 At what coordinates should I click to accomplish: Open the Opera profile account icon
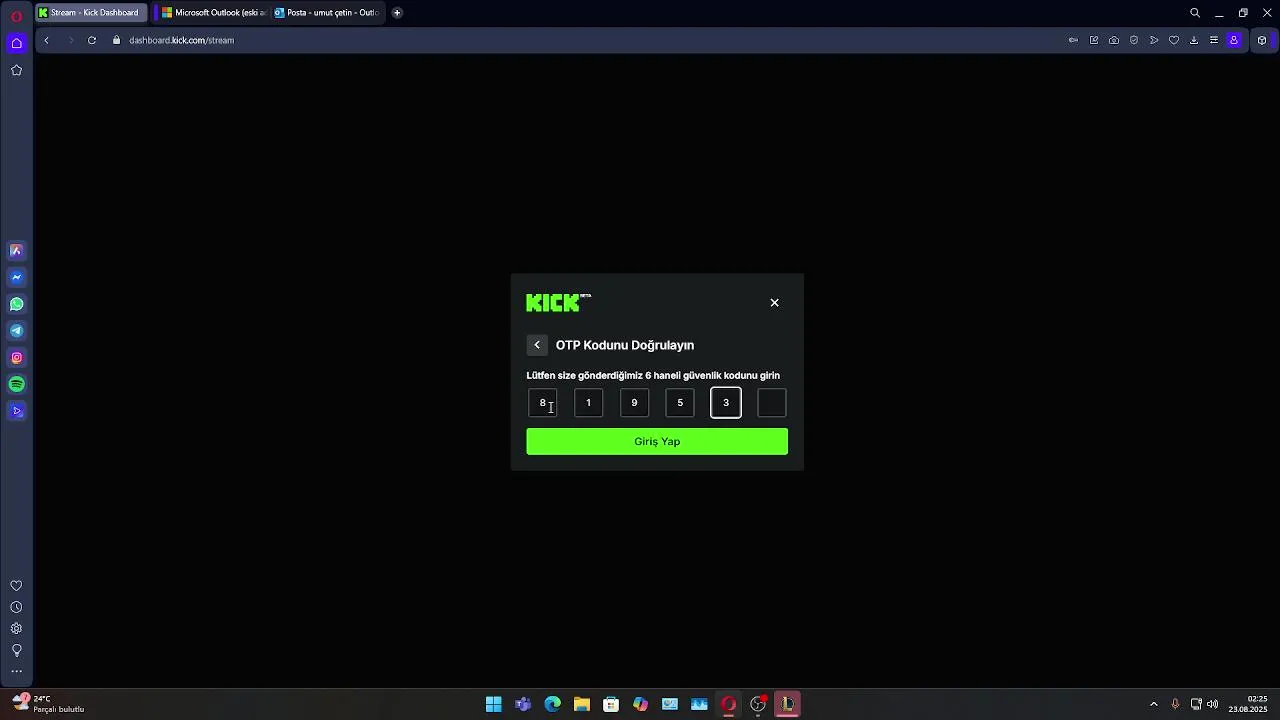[x=1234, y=40]
